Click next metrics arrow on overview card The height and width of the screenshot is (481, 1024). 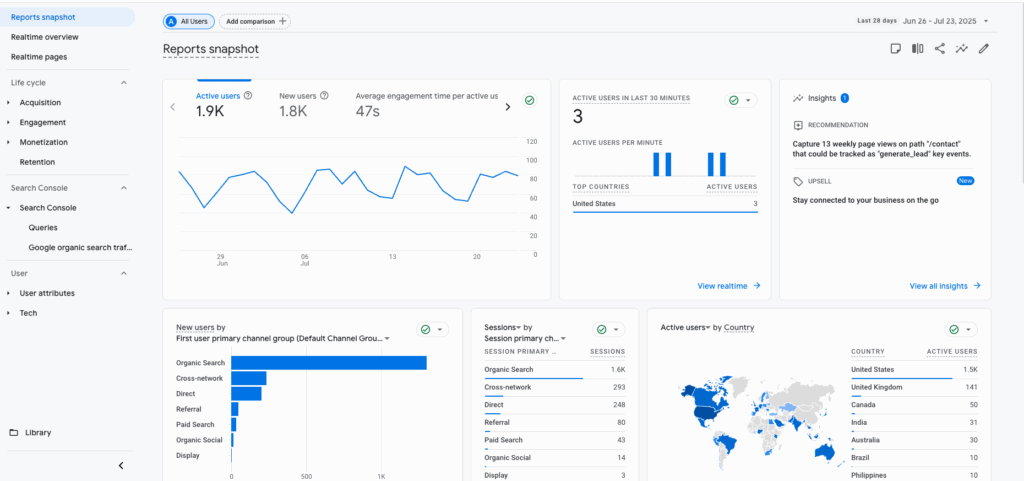507,106
